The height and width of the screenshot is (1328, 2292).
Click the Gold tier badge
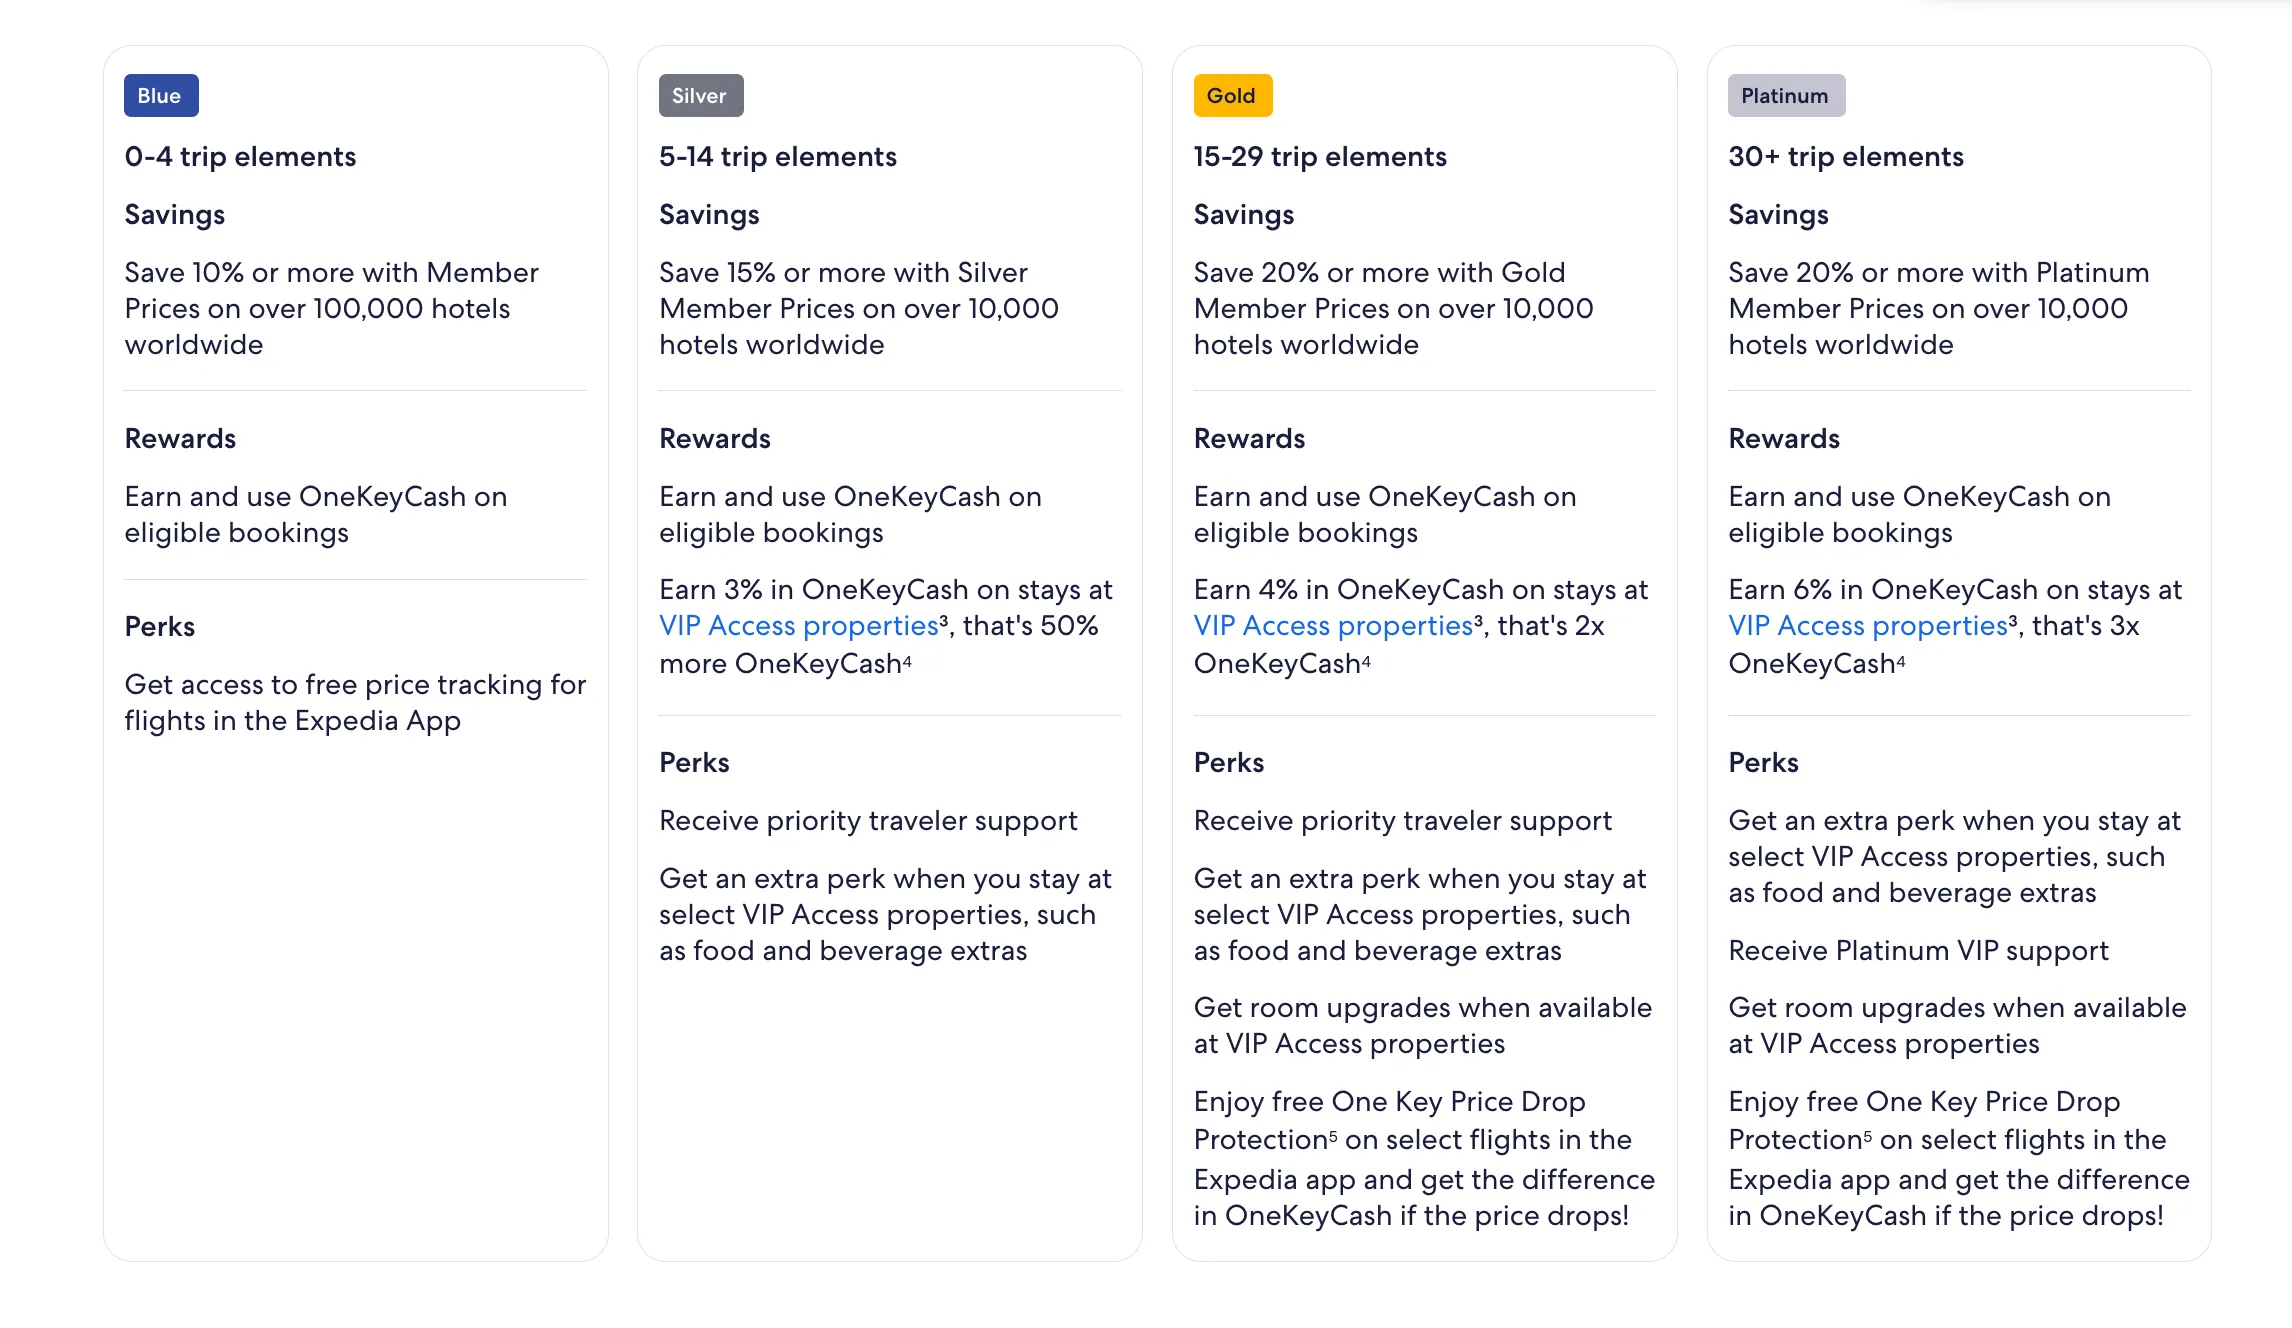pyautogui.click(x=1232, y=96)
